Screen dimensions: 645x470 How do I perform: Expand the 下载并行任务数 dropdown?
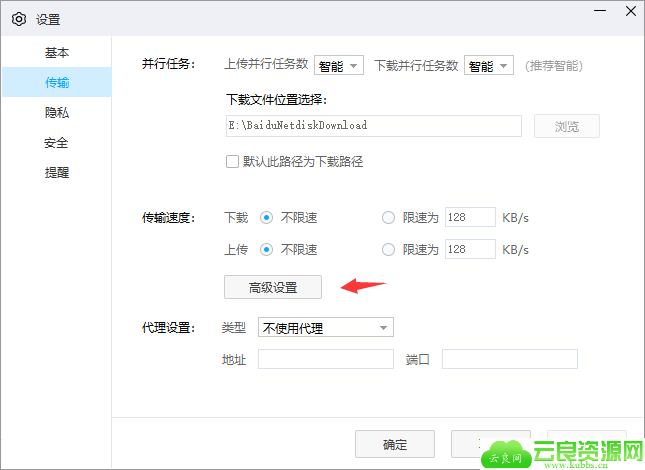(489, 65)
